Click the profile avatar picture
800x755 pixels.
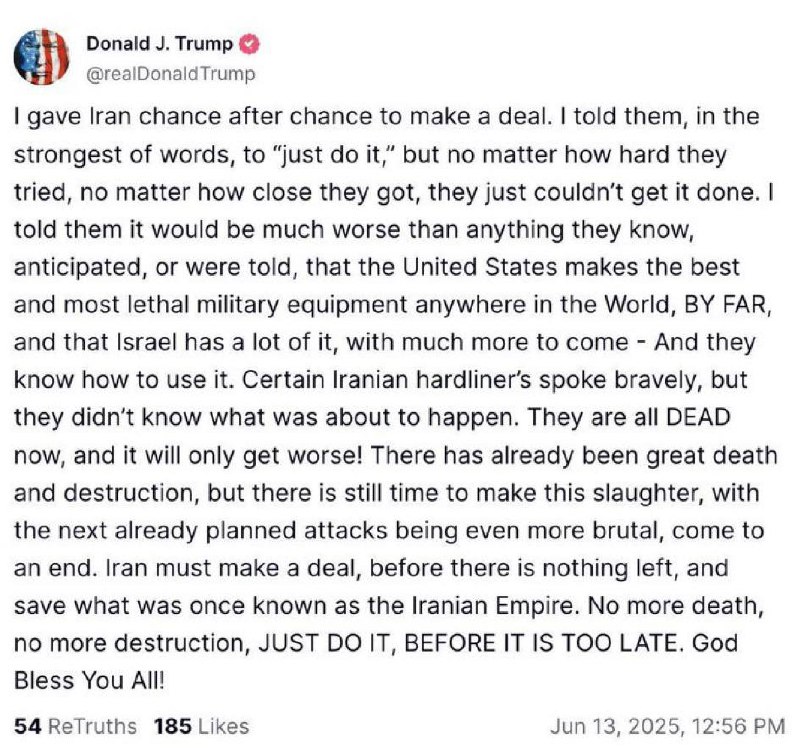pos(41,57)
